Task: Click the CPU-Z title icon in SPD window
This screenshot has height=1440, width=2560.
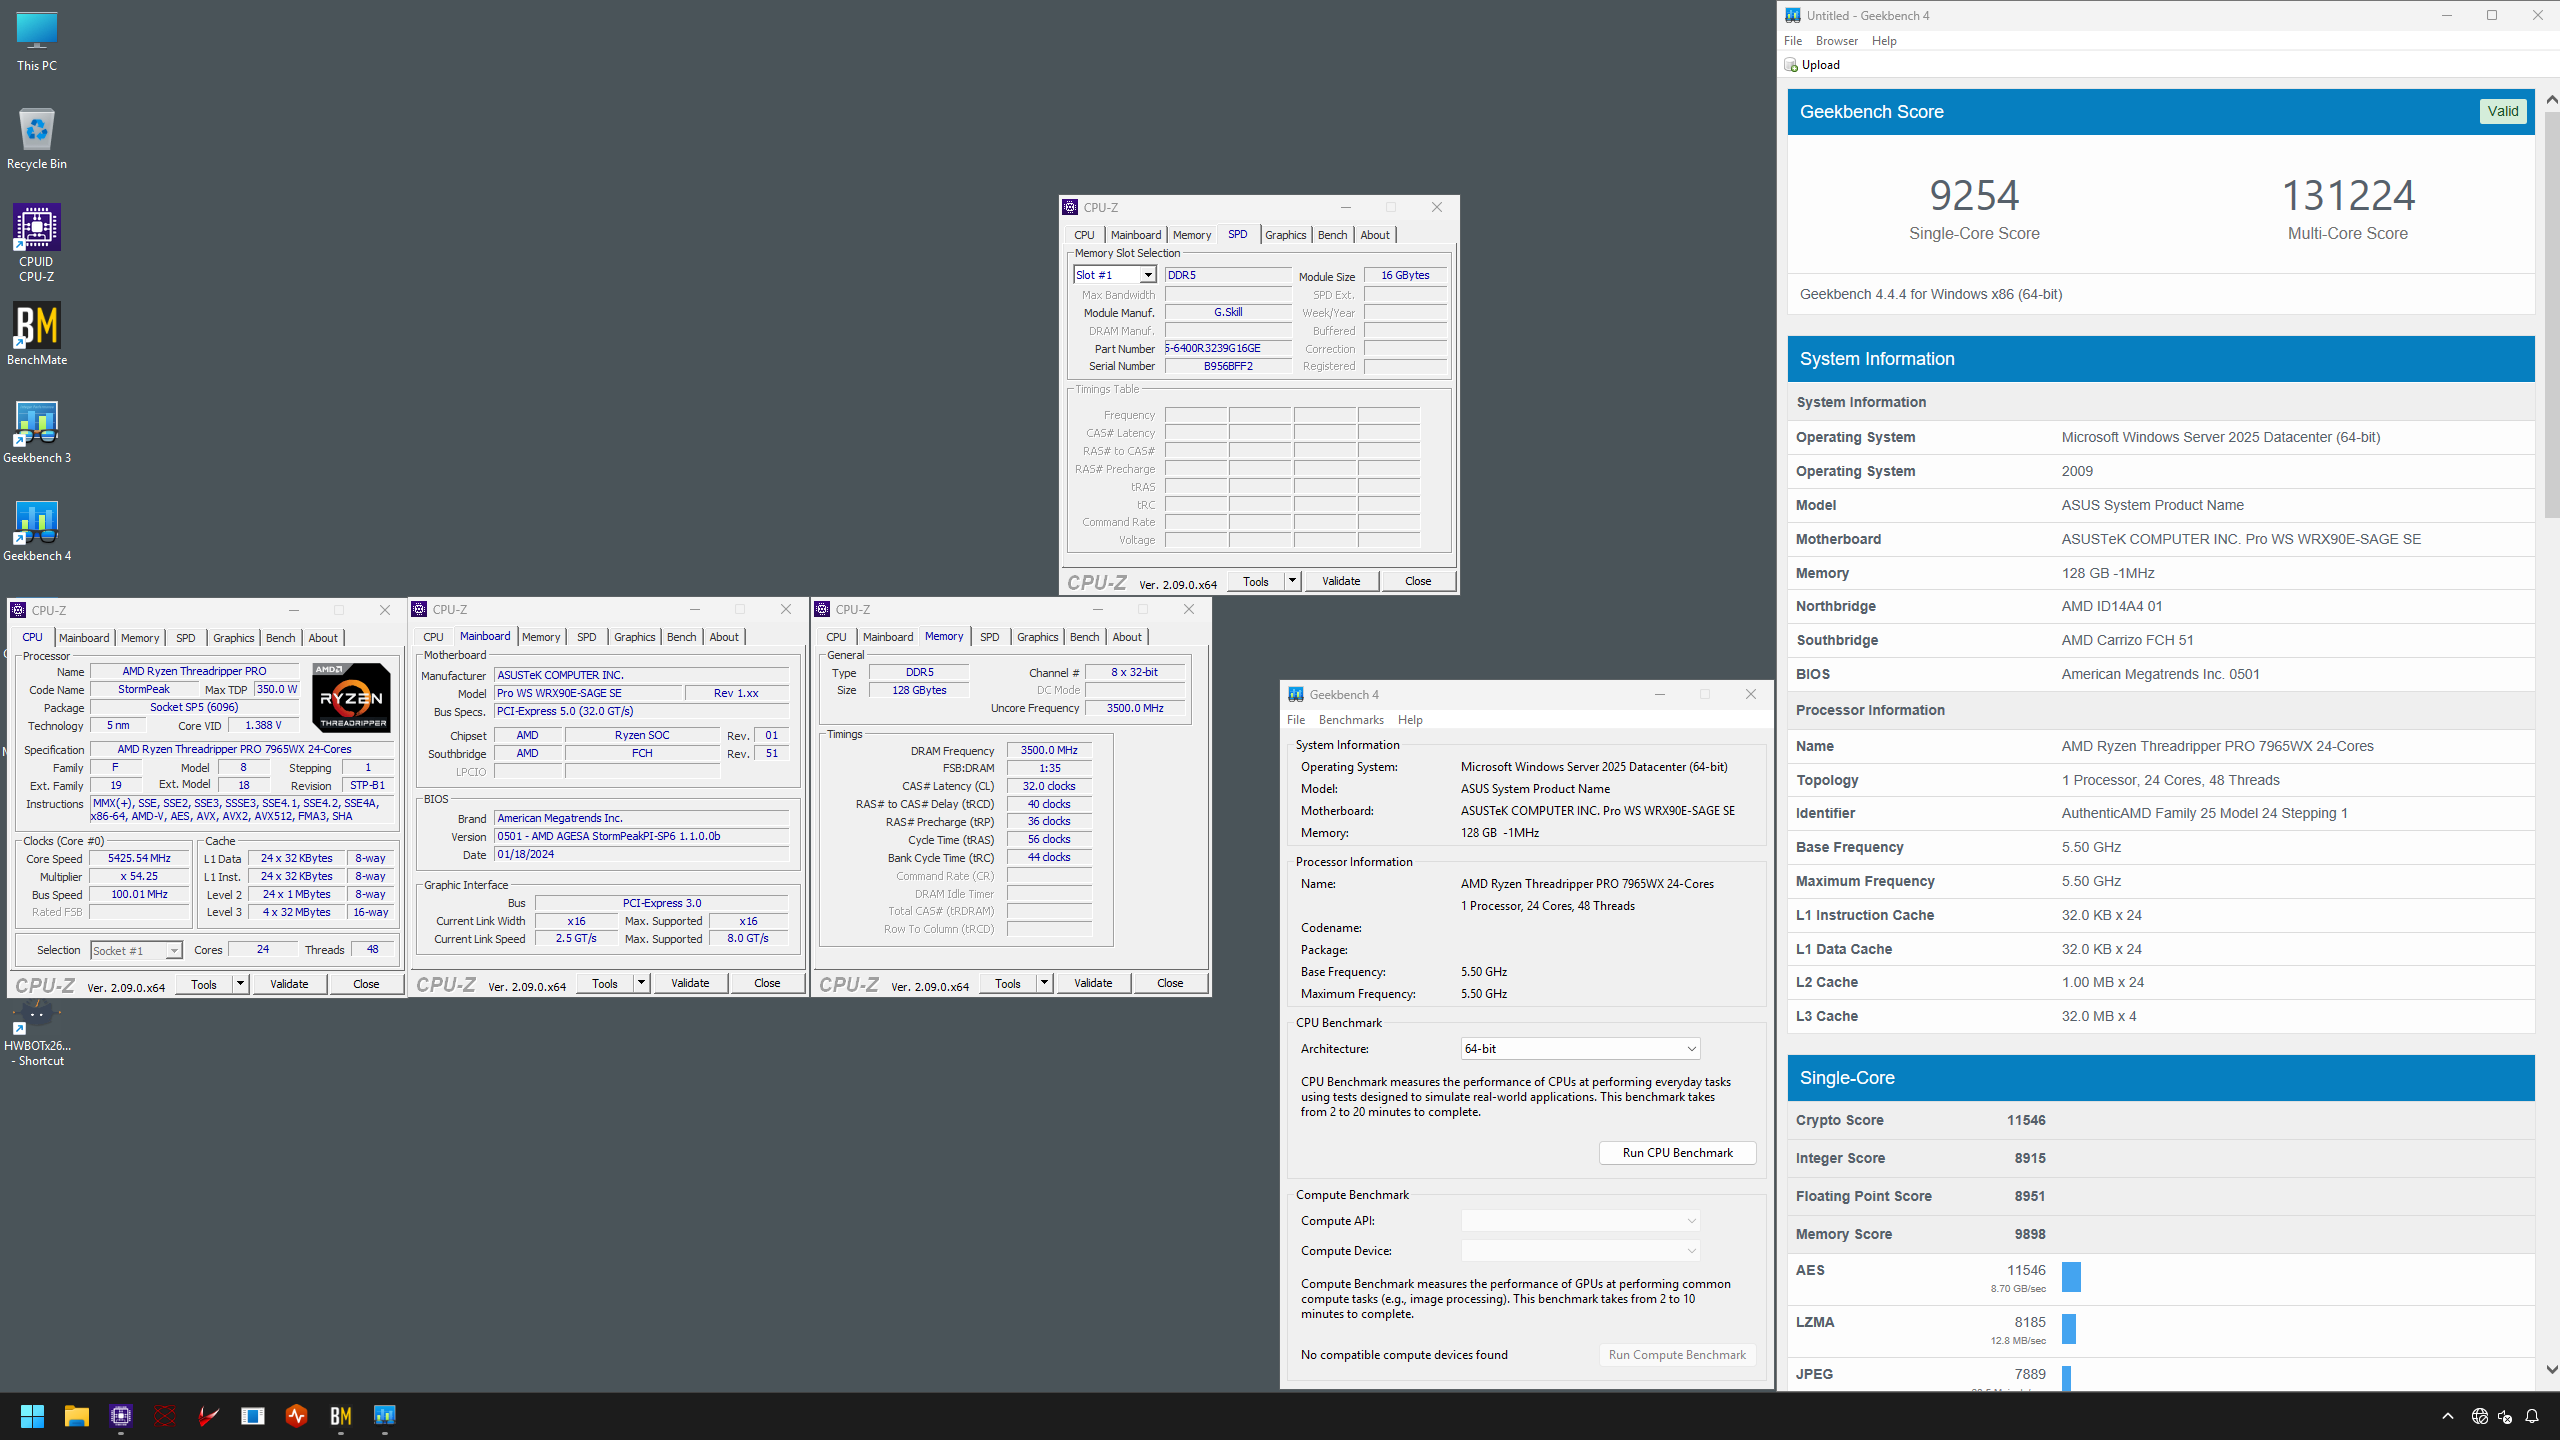Action: click(1071, 207)
